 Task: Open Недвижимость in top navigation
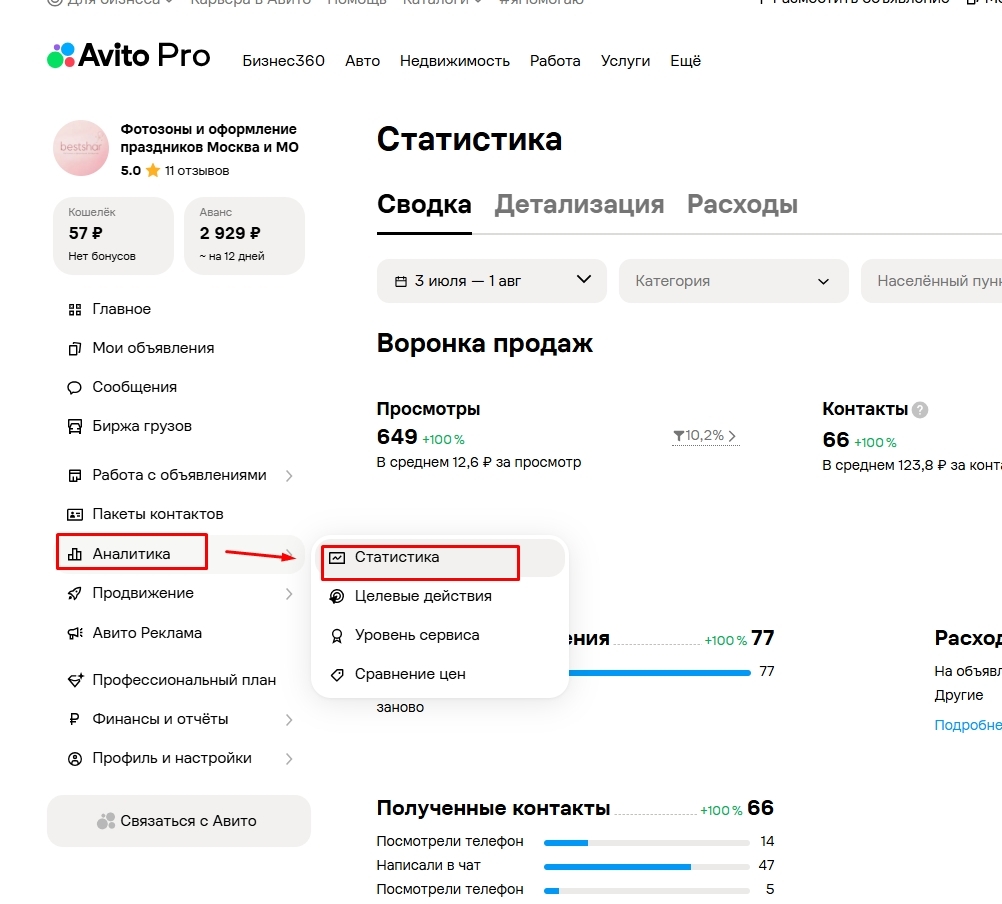point(454,61)
